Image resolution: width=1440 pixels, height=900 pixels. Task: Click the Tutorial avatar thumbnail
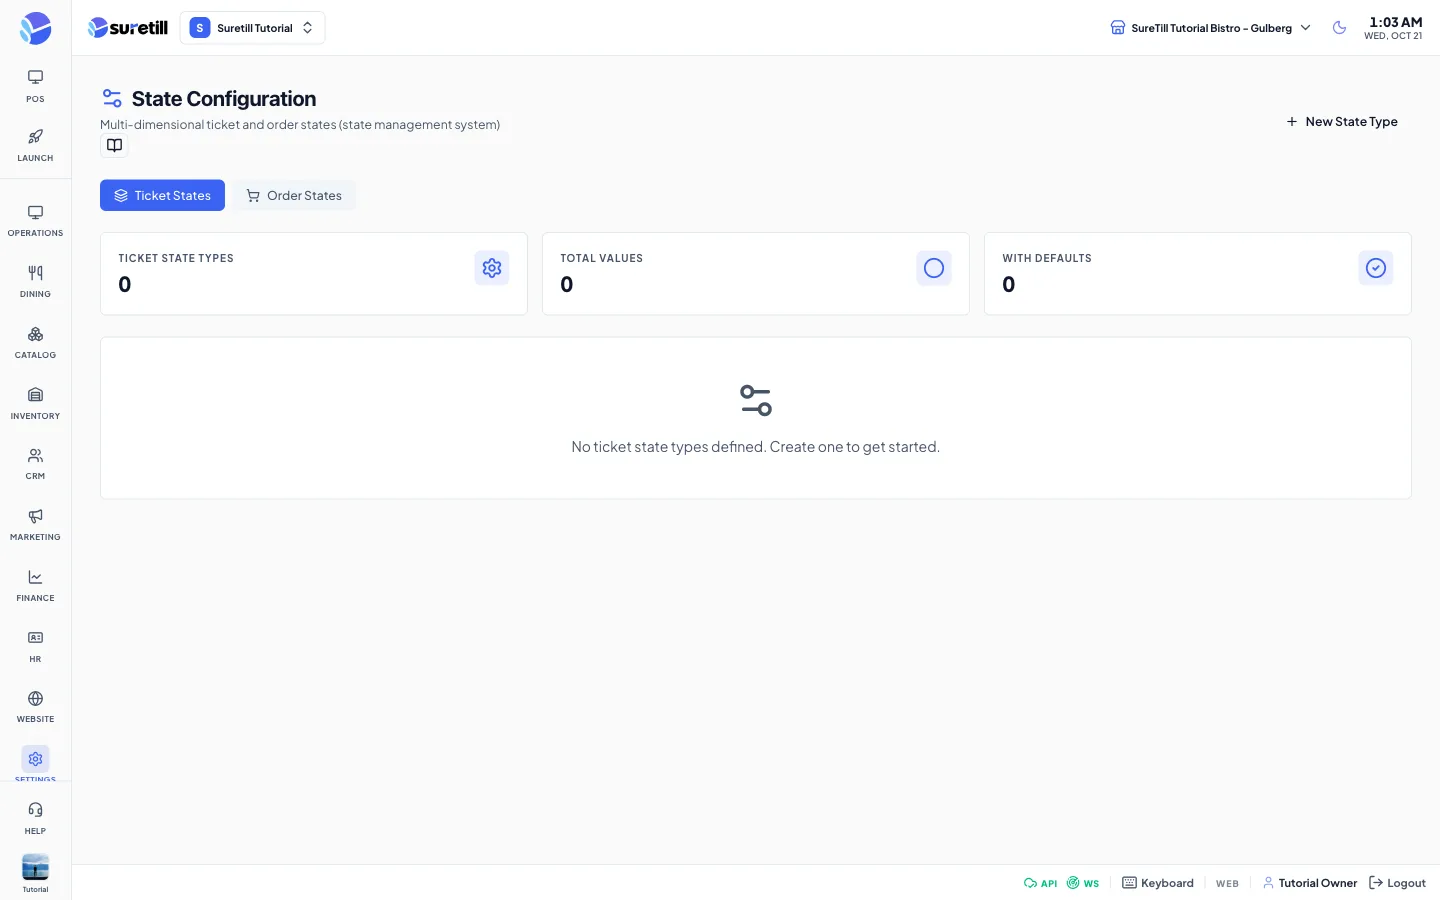(x=35, y=867)
